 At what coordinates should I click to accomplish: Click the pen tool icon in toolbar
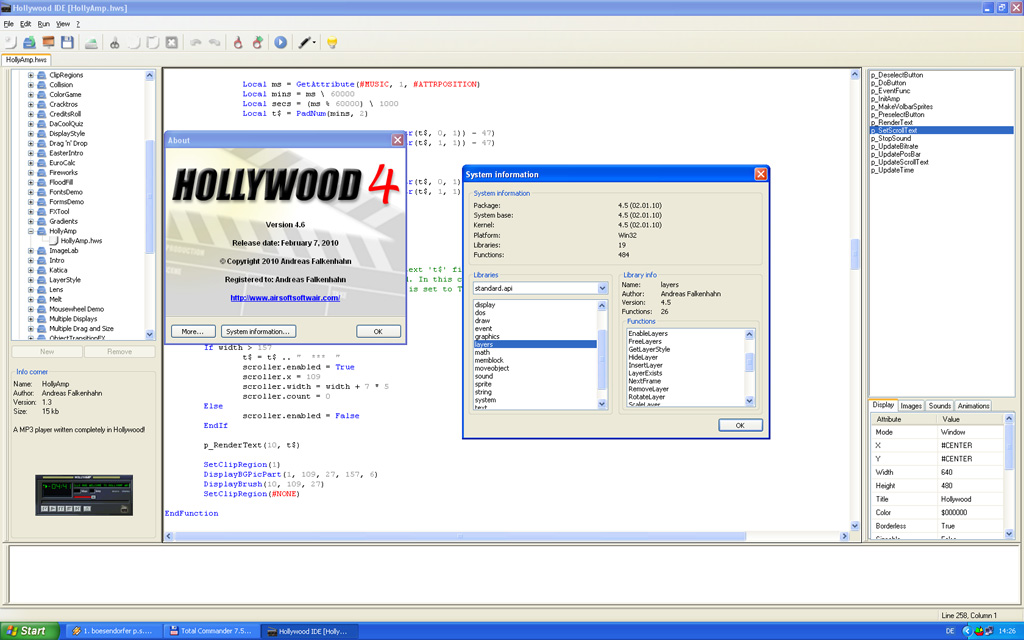pyautogui.click(x=304, y=42)
